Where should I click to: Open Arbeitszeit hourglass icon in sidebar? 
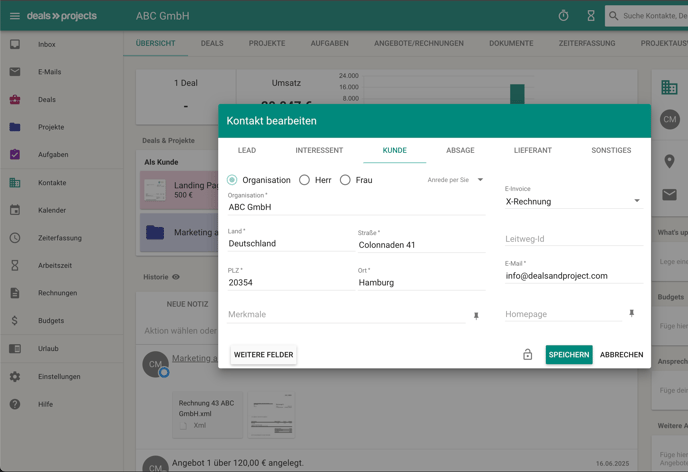15,265
